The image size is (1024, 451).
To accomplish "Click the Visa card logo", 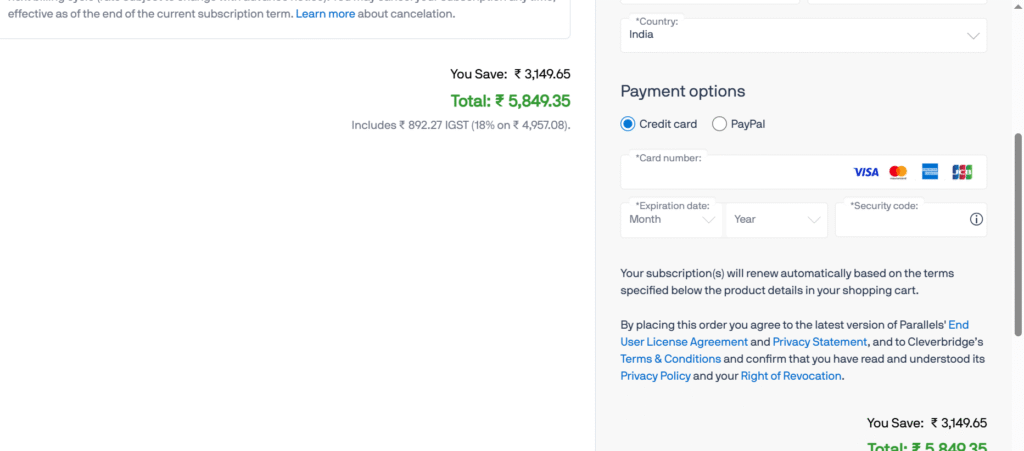I will tap(865, 172).
